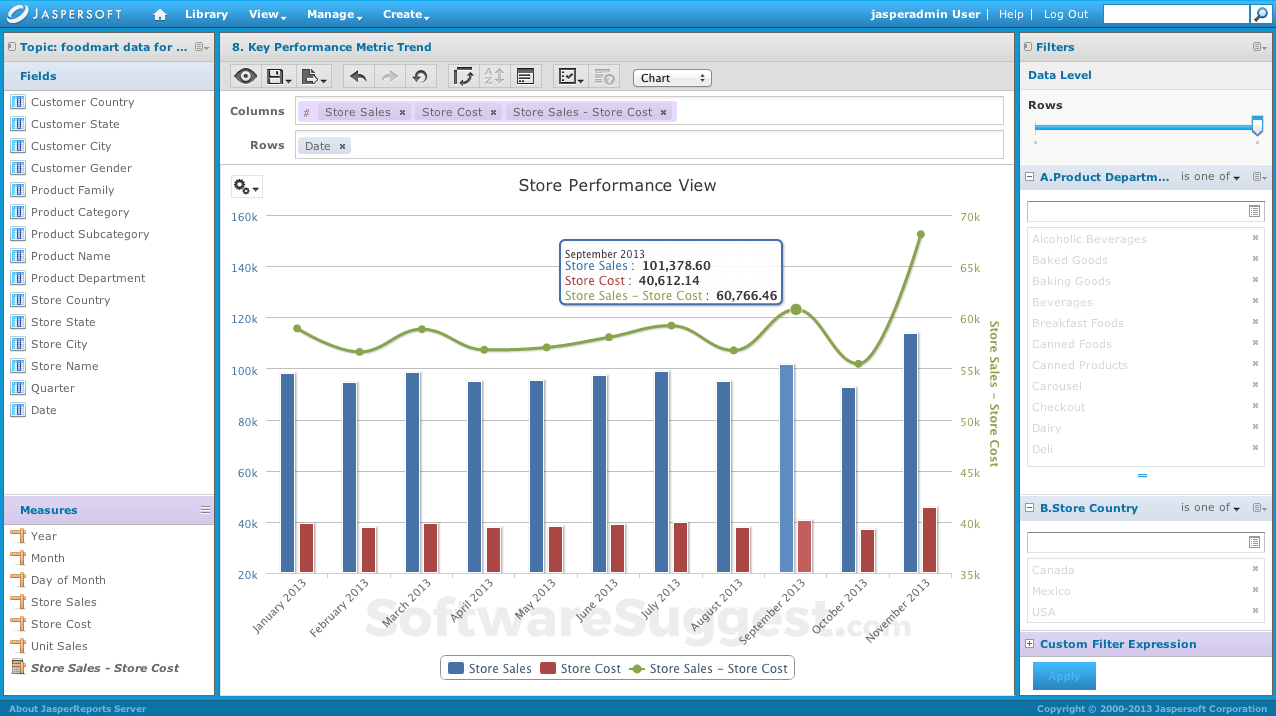Open the Manage menu
Screen dimensions: 1276x716
tap(330, 14)
